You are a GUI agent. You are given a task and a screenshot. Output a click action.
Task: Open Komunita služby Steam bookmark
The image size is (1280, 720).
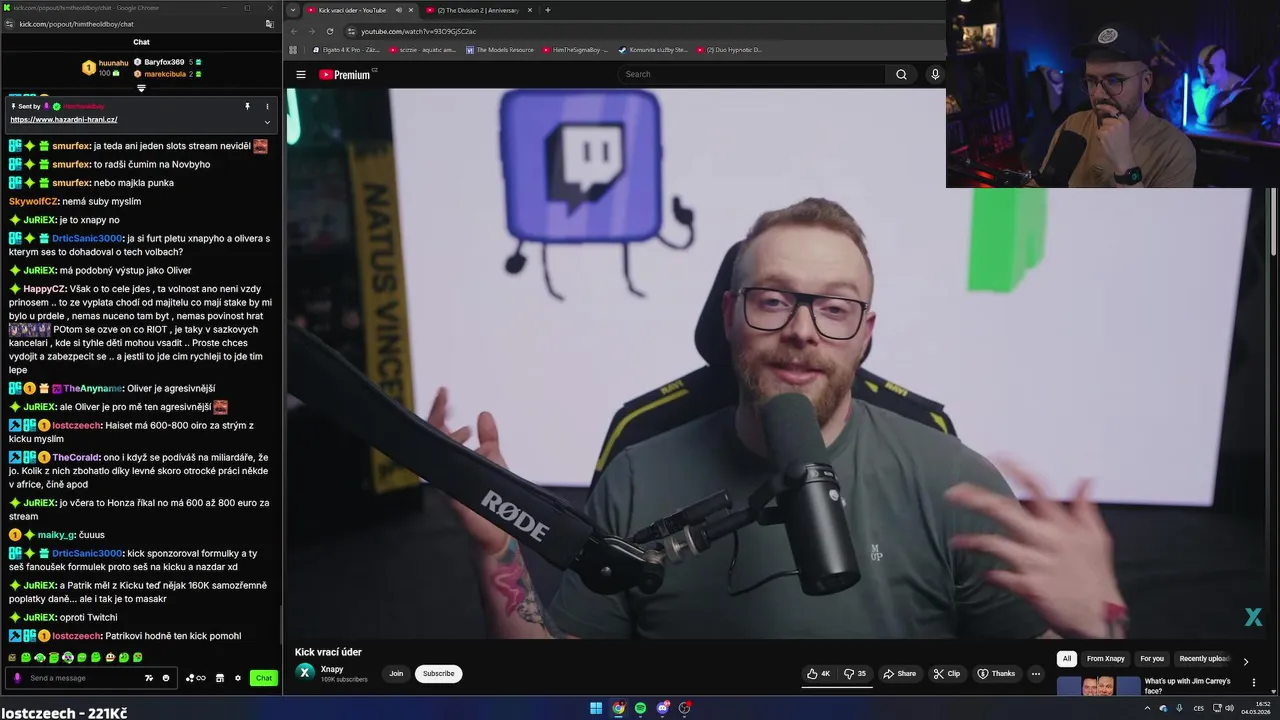pyautogui.click(x=653, y=49)
